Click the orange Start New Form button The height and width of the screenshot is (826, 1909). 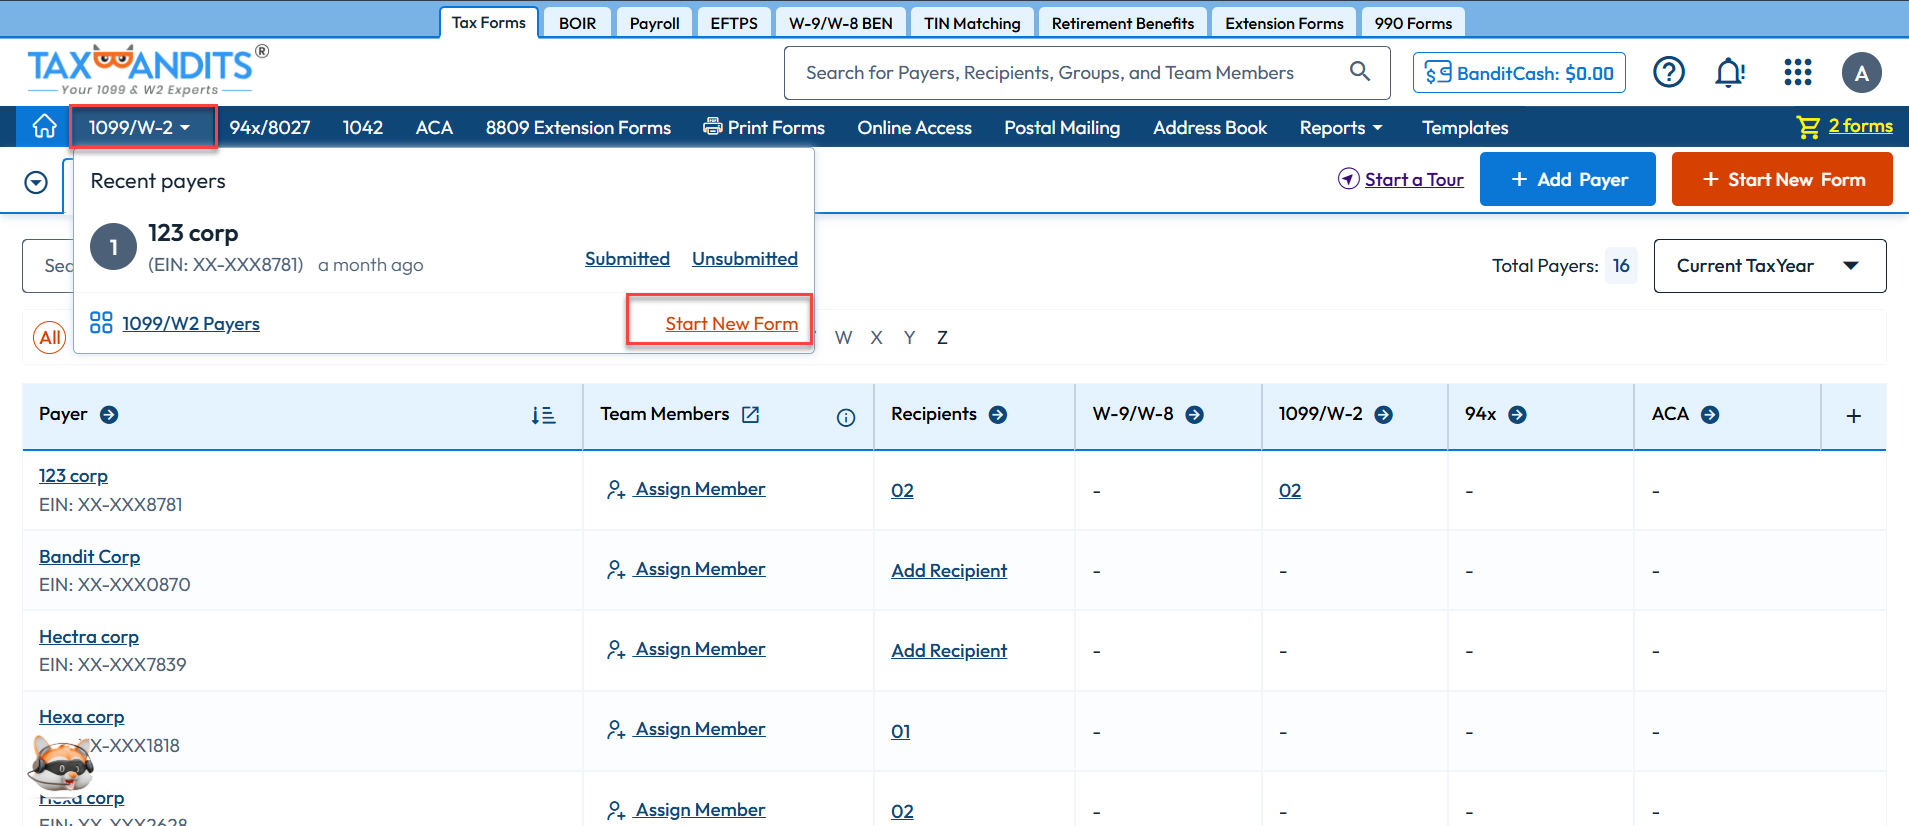(1782, 179)
